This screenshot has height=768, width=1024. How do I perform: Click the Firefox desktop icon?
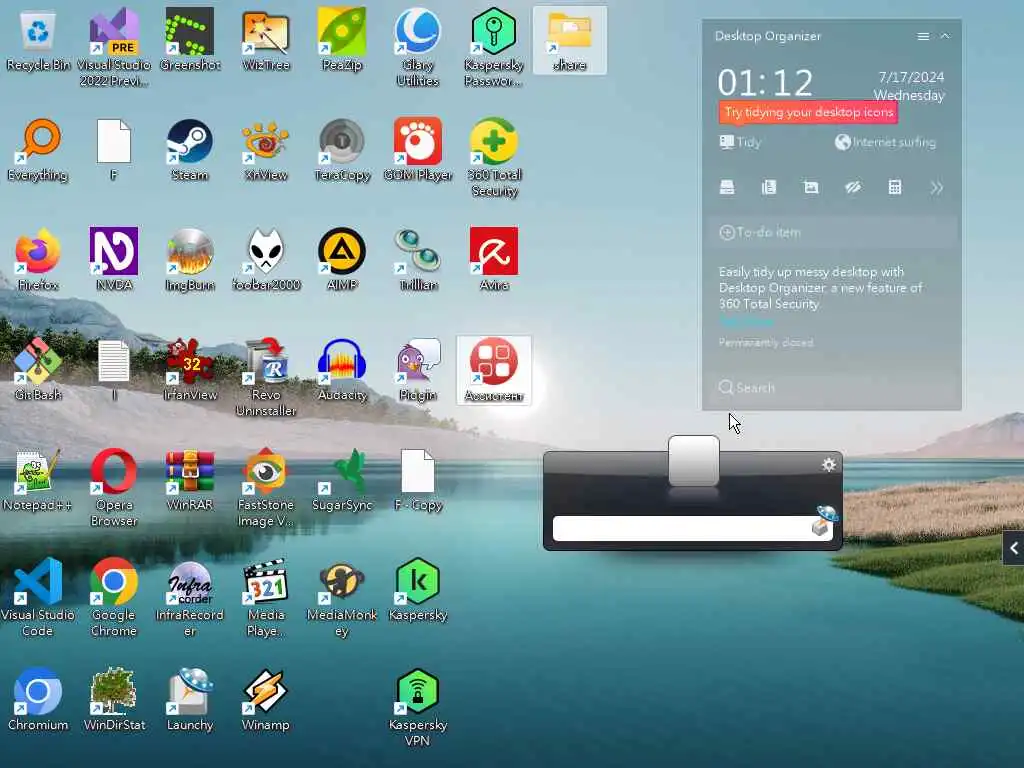click(x=38, y=260)
